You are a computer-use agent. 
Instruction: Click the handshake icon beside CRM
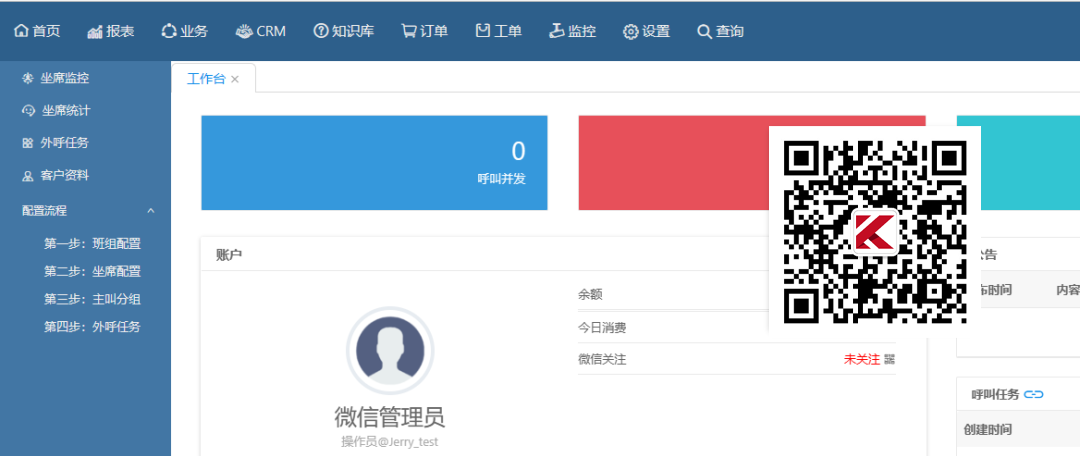point(244,31)
